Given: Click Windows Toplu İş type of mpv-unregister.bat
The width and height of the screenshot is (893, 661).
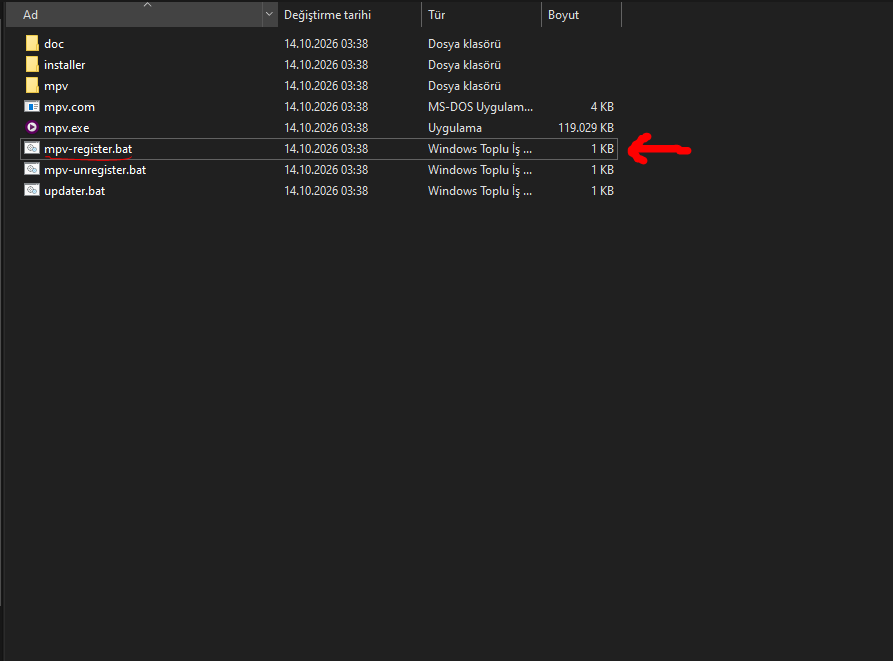Looking at the screenshot, I should click(480, 170).
